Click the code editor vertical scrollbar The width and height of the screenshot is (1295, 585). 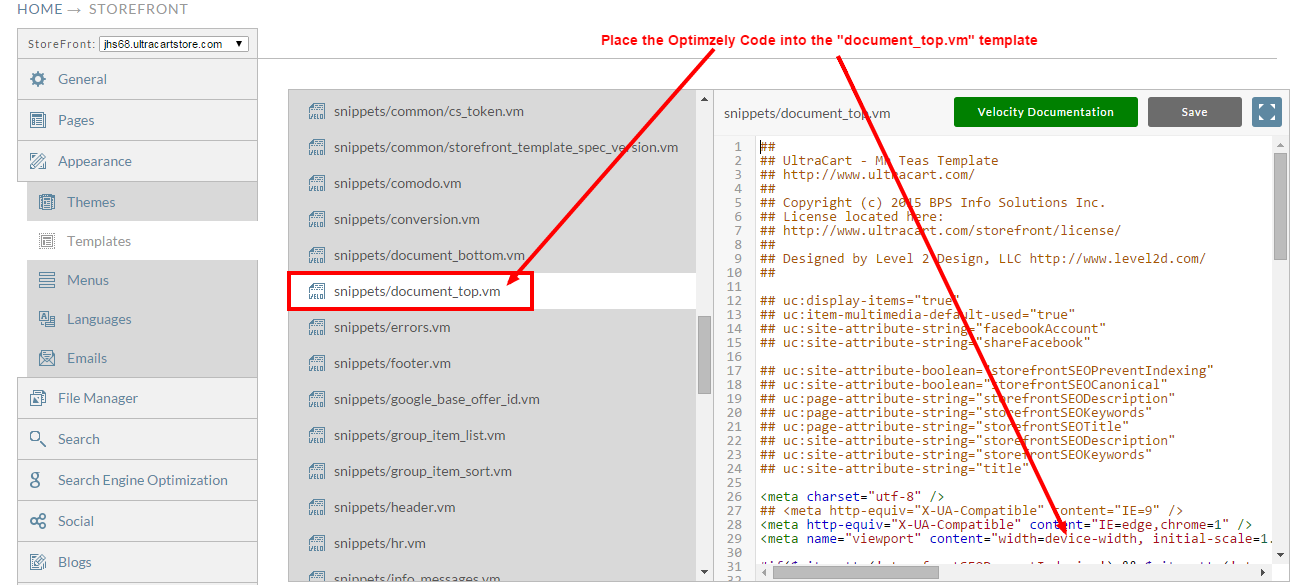[1280, 206]
